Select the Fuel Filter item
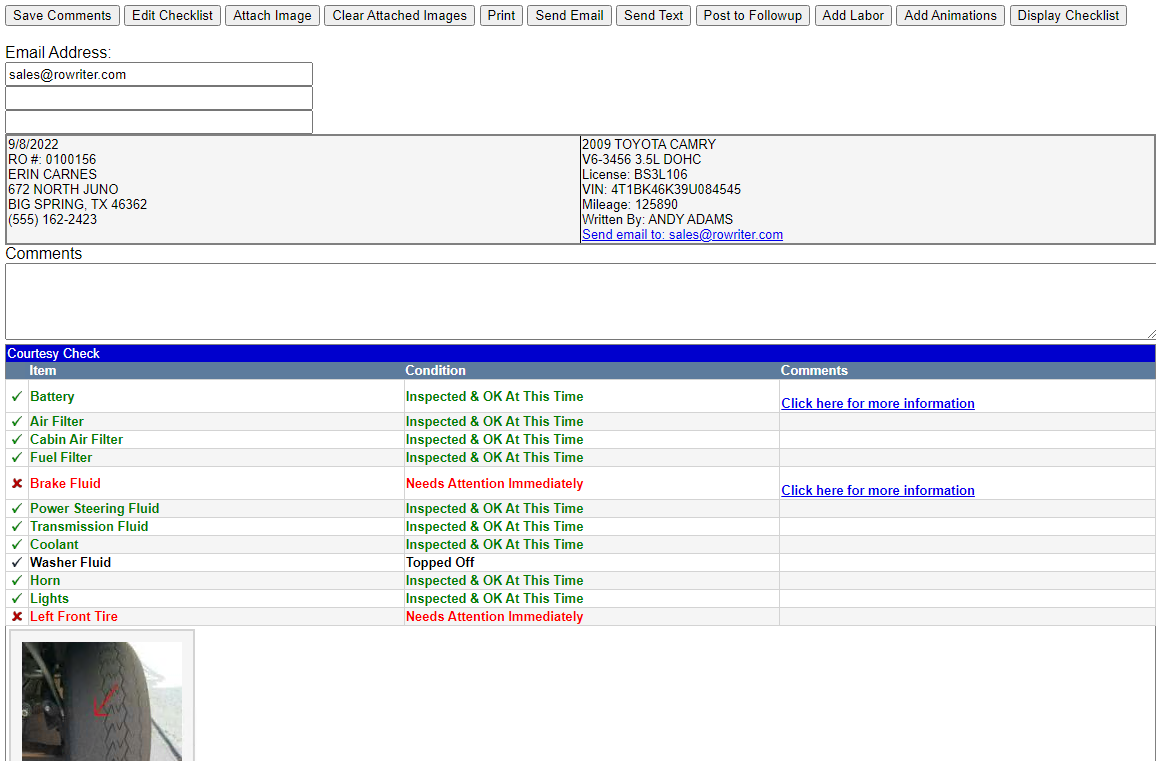Screen dimensions: 1156x761 tap(61, 458)
